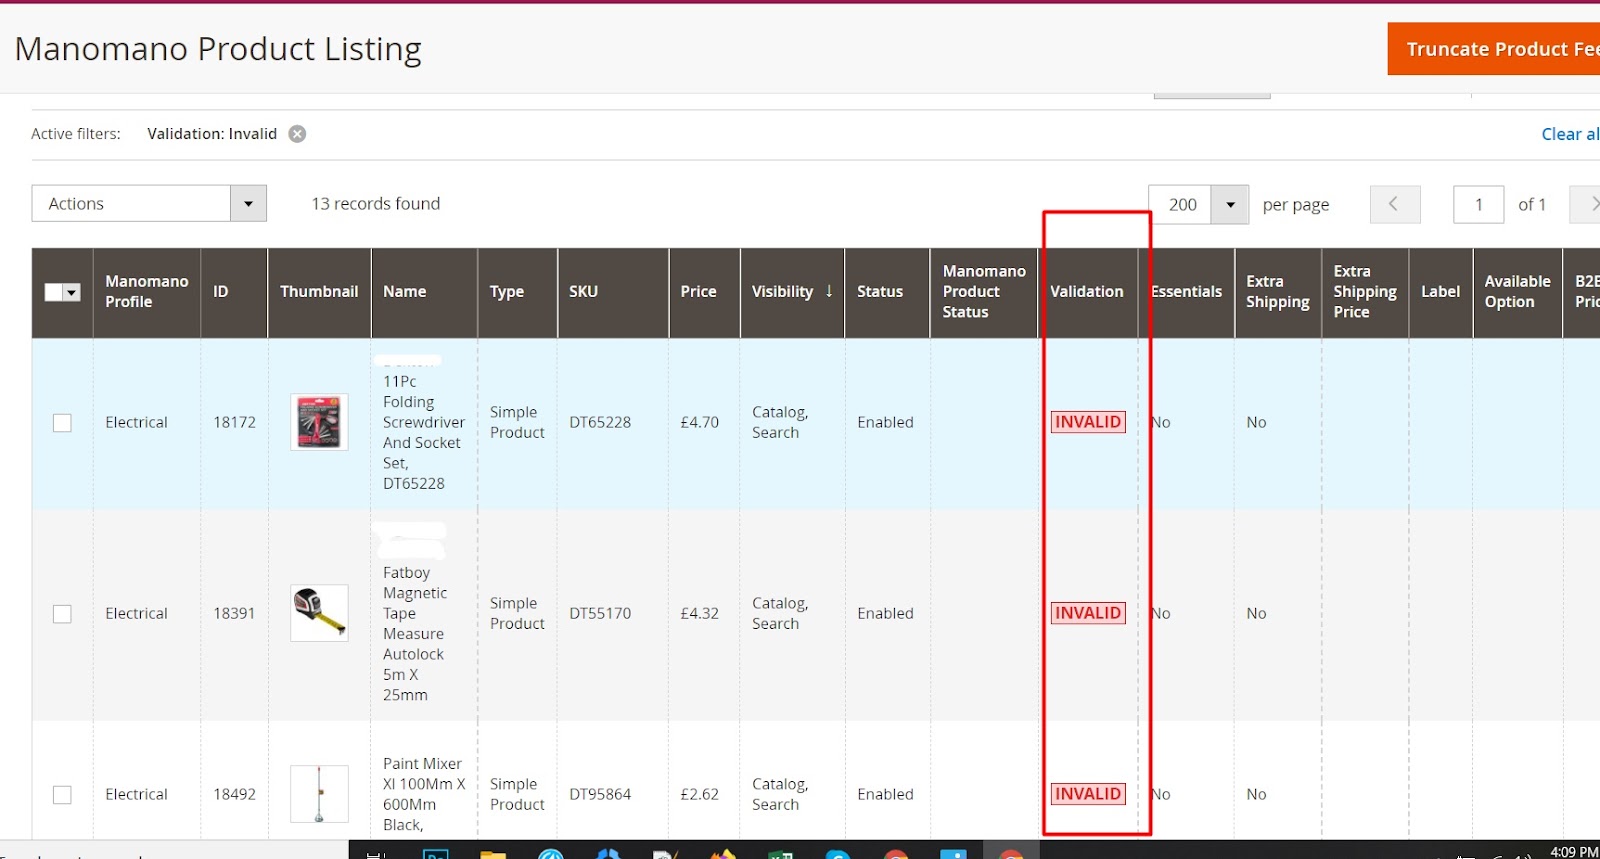Open thumbnail of the Fatboy Magnetic Tape Measure
This screenshot has width=1600, height=859.
coord(319,613)
